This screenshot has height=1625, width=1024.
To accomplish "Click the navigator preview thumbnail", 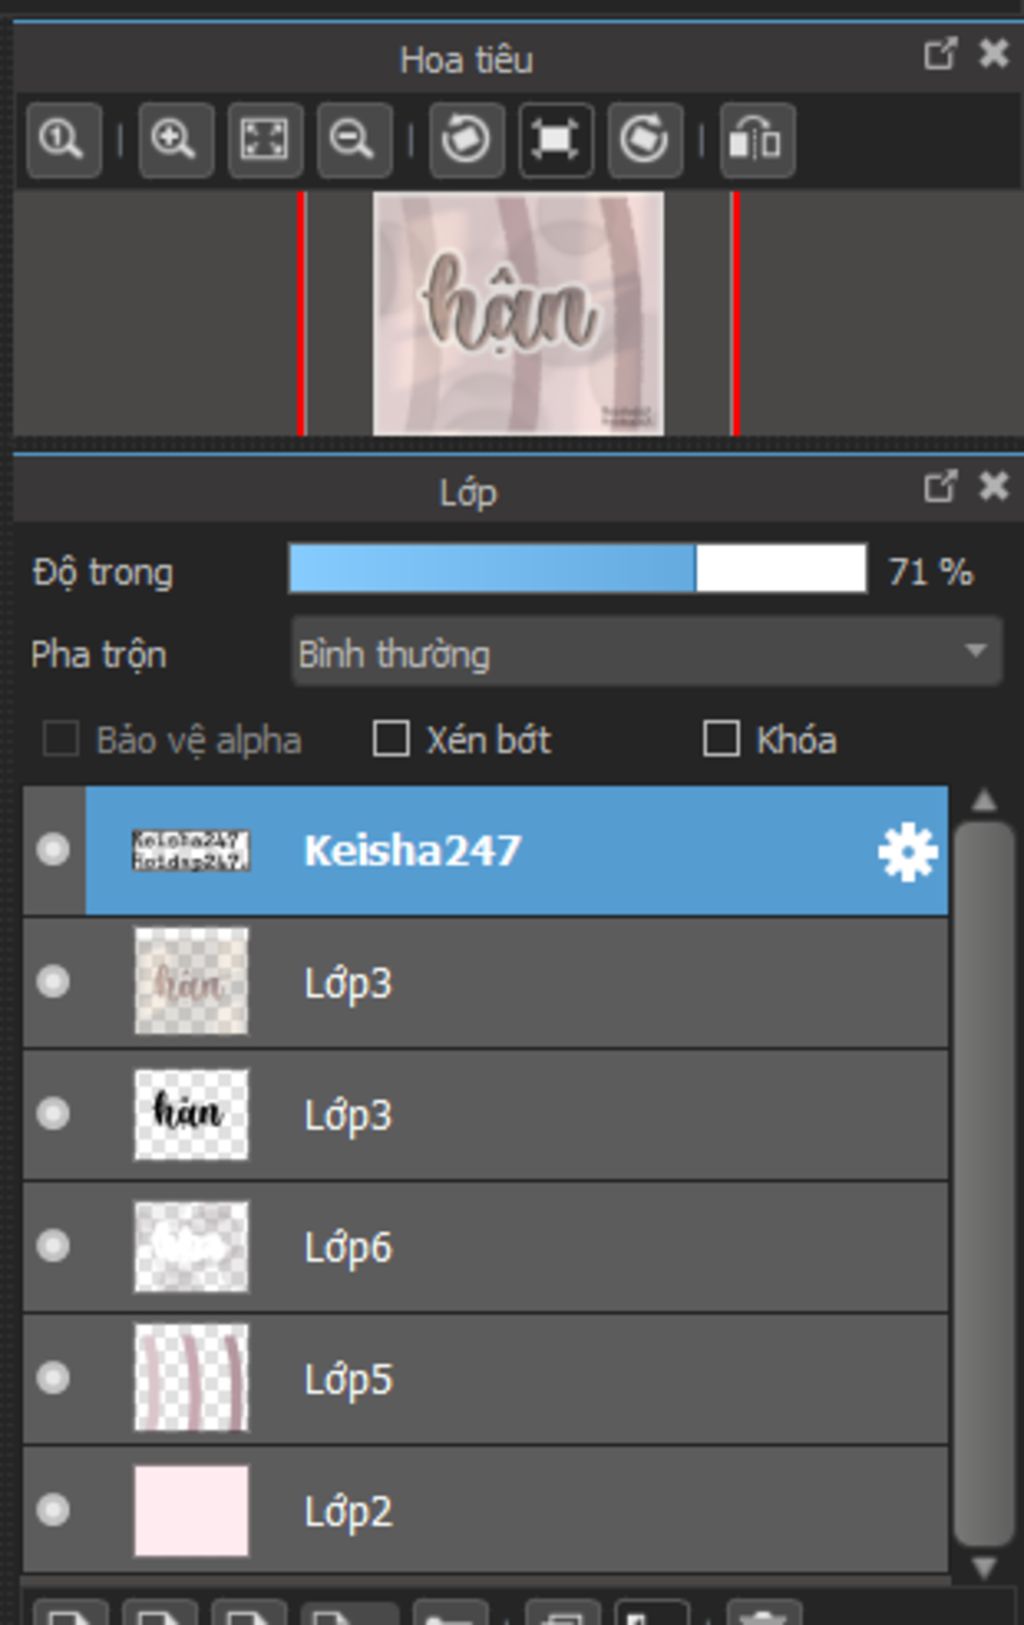I will tap(518, 313).
